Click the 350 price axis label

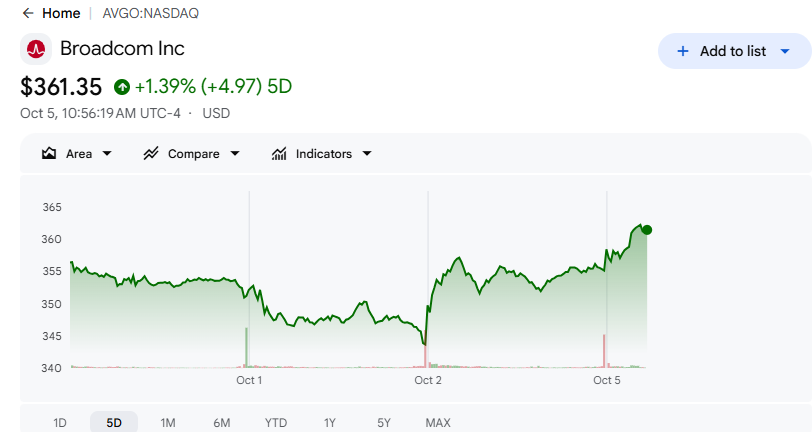point(52,304)
